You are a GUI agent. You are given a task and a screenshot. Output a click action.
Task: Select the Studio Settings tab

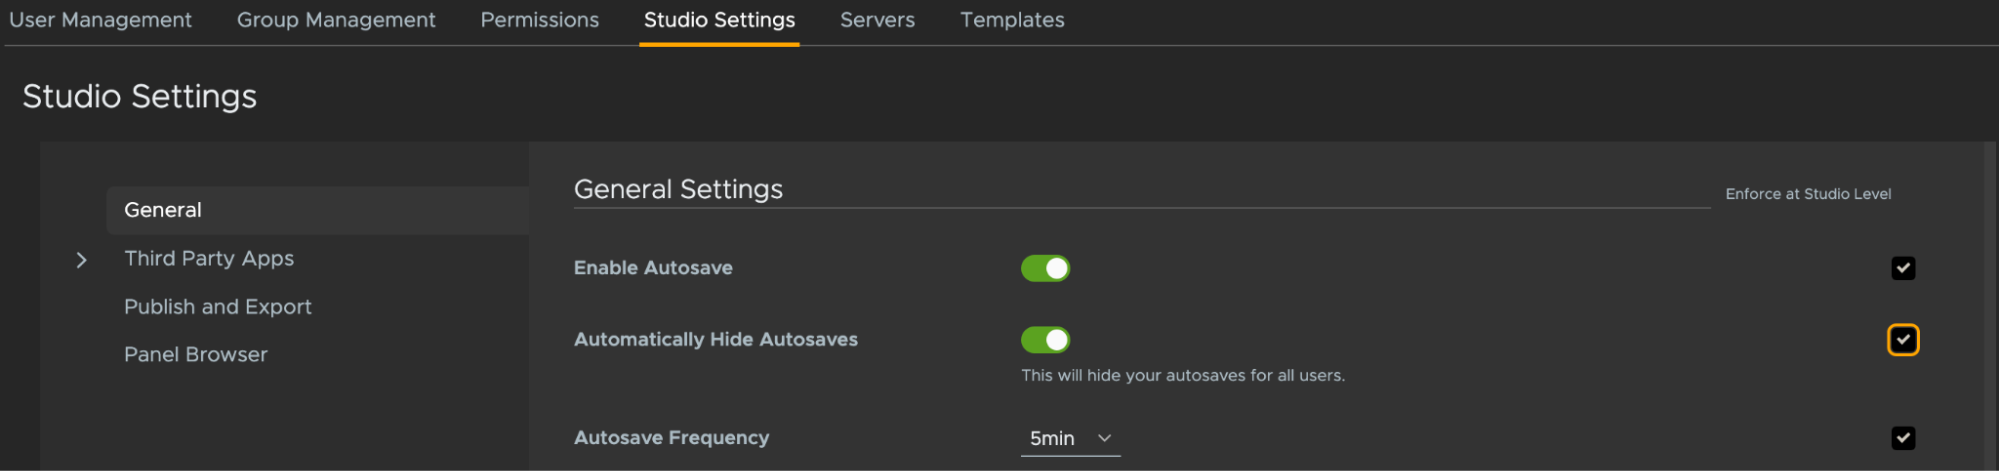[x=719, y=21]
